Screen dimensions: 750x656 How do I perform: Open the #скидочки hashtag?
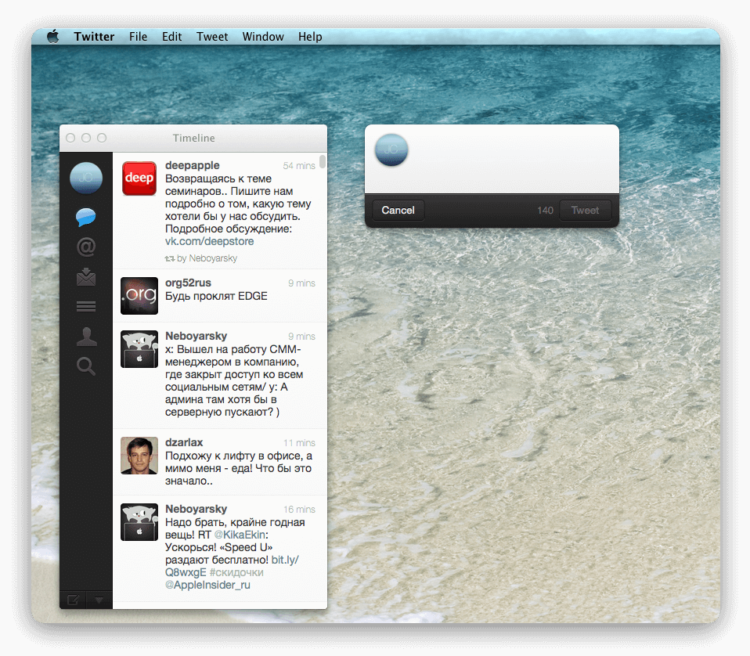tap(236, 572)
